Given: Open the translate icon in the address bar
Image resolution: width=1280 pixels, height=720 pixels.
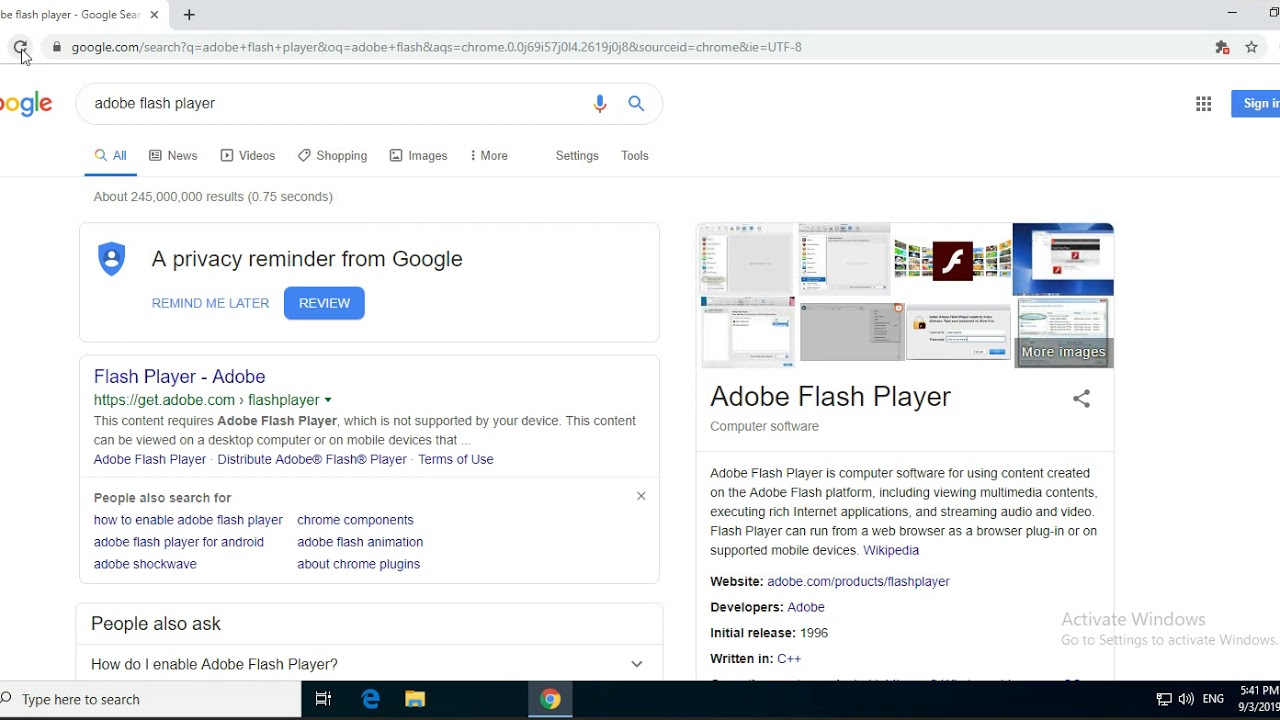Looking at the screenshot, I should coord(1222,47).
